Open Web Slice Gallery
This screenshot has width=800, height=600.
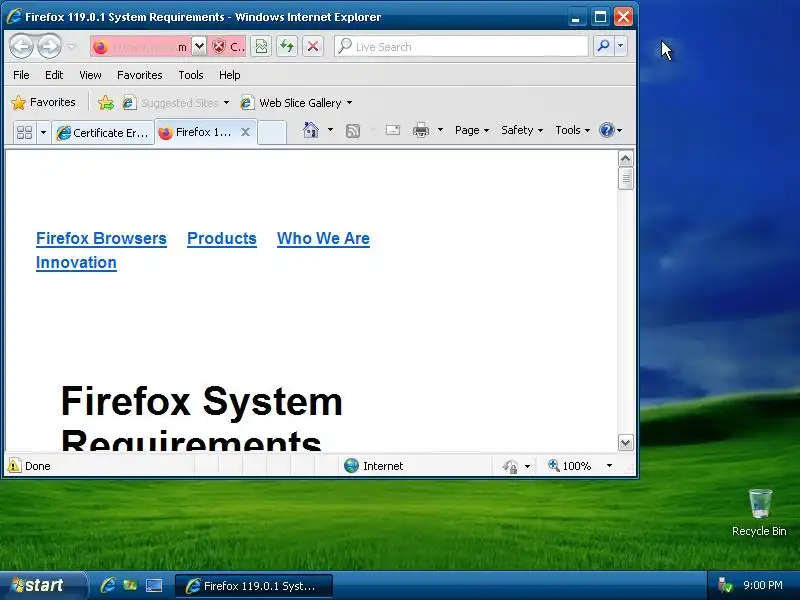(296, 103)
